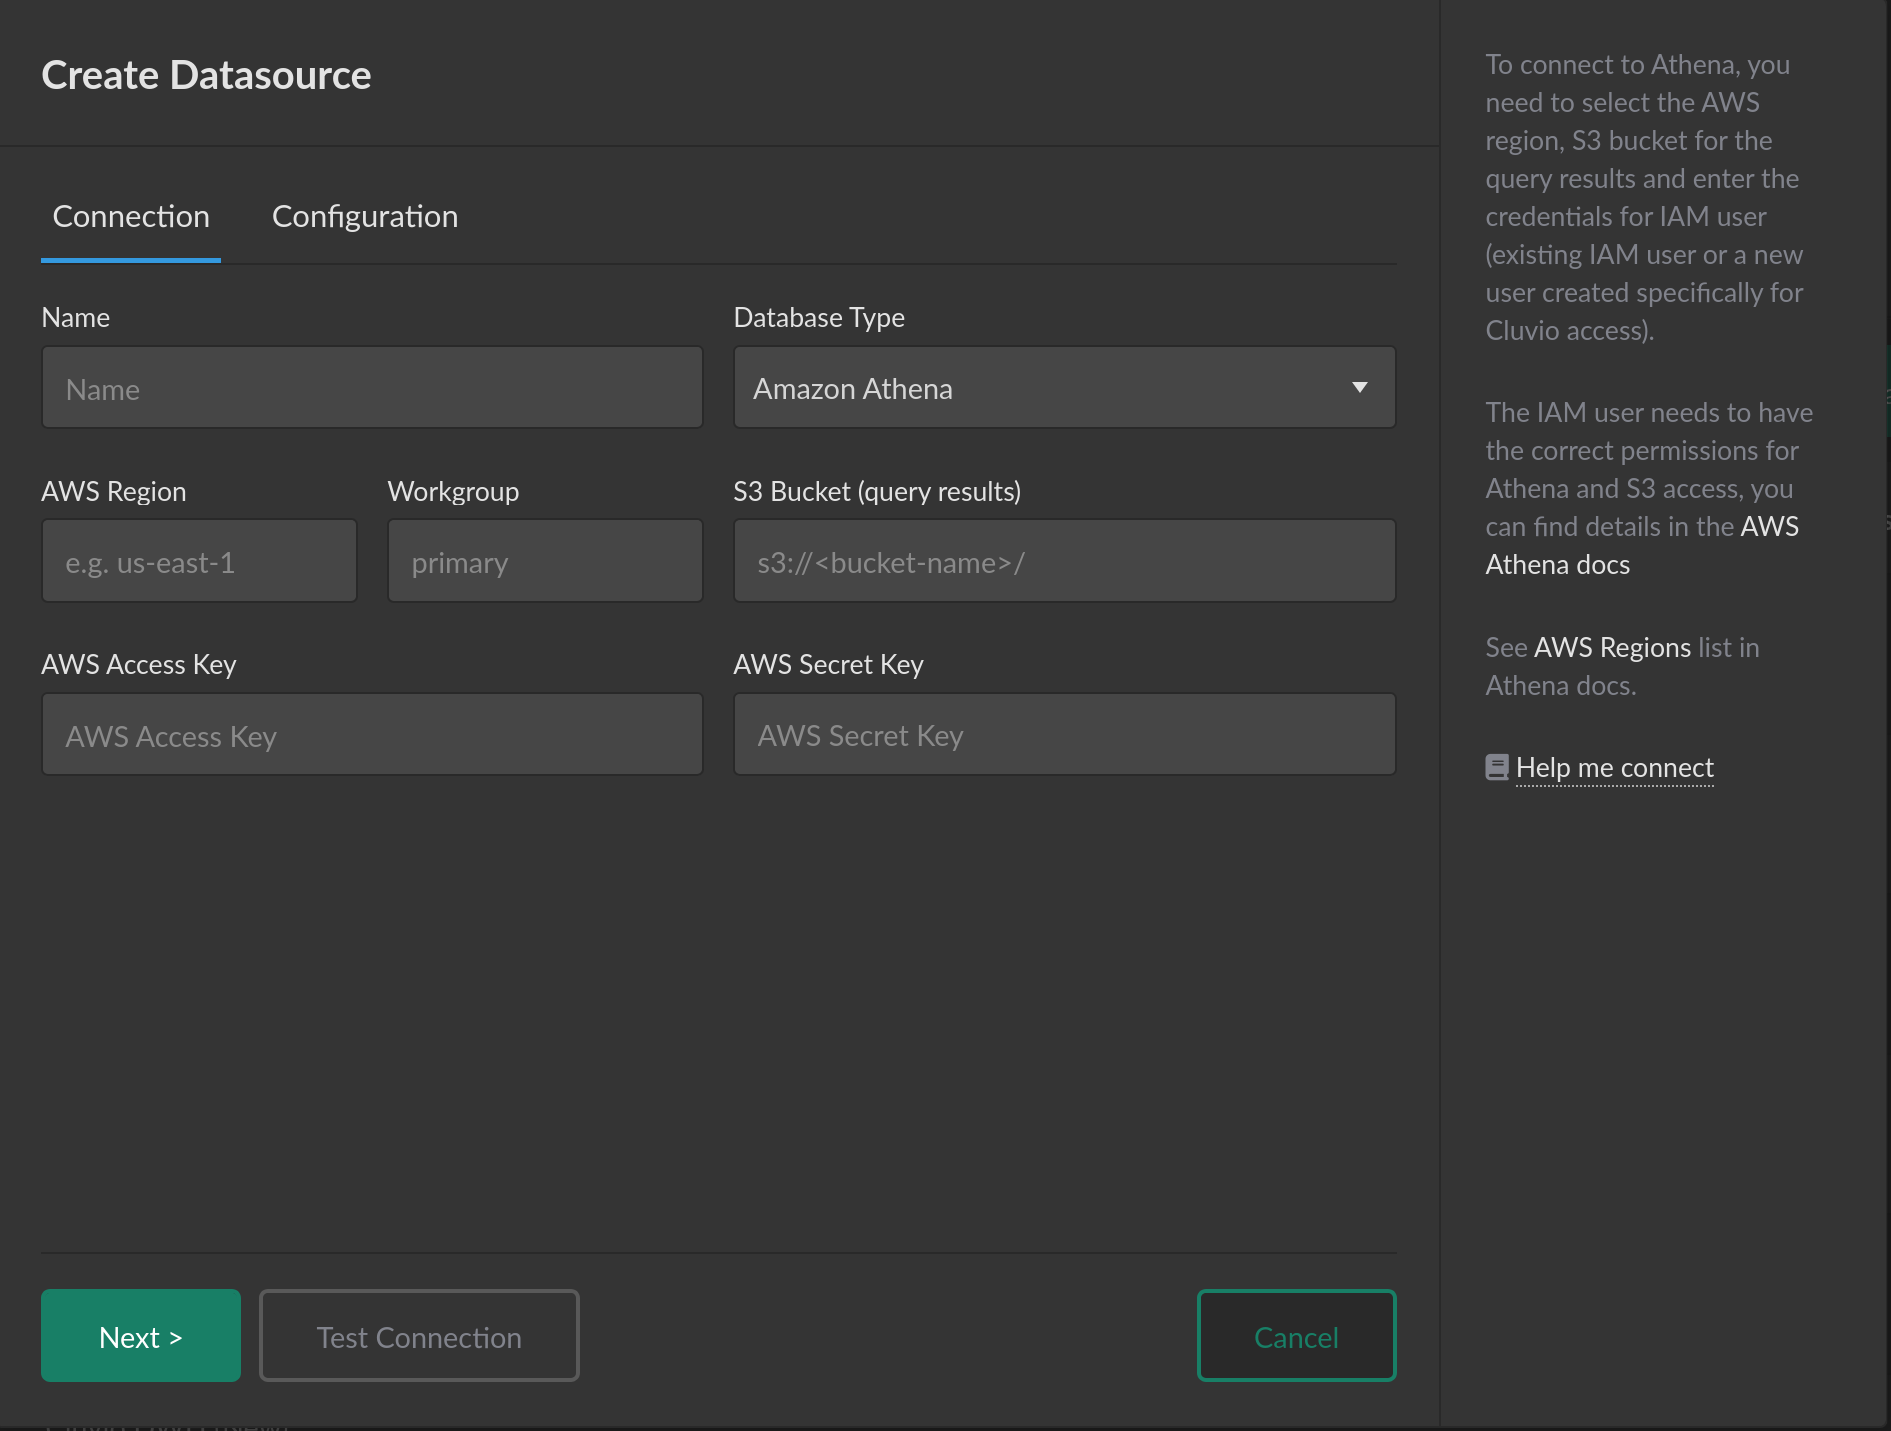Click the S3 Bucket (query results) label

[x=877, y=492]
